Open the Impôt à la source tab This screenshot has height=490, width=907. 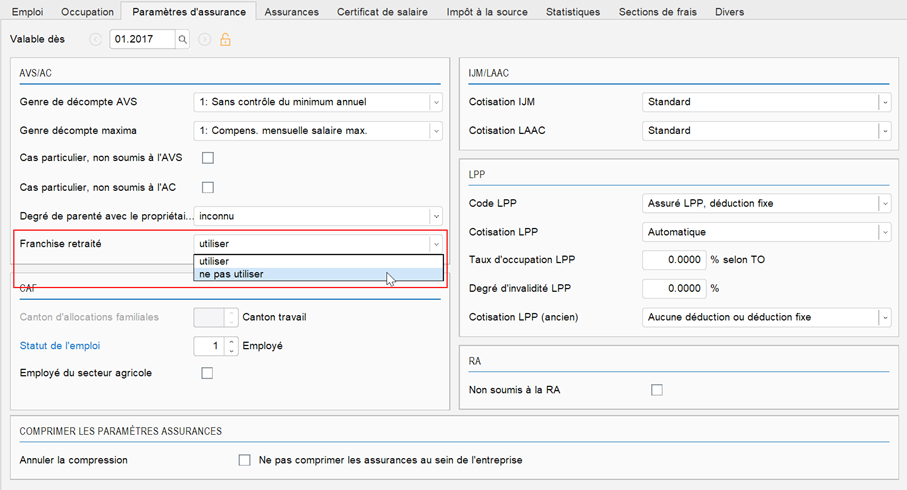487,12
